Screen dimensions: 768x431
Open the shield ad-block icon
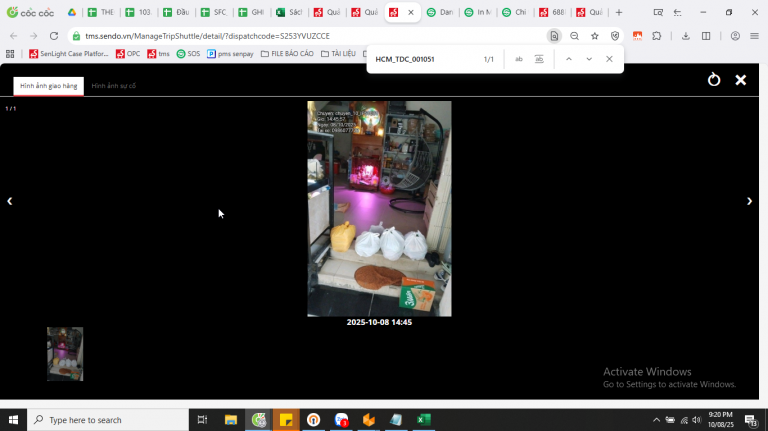pos(615,36)
